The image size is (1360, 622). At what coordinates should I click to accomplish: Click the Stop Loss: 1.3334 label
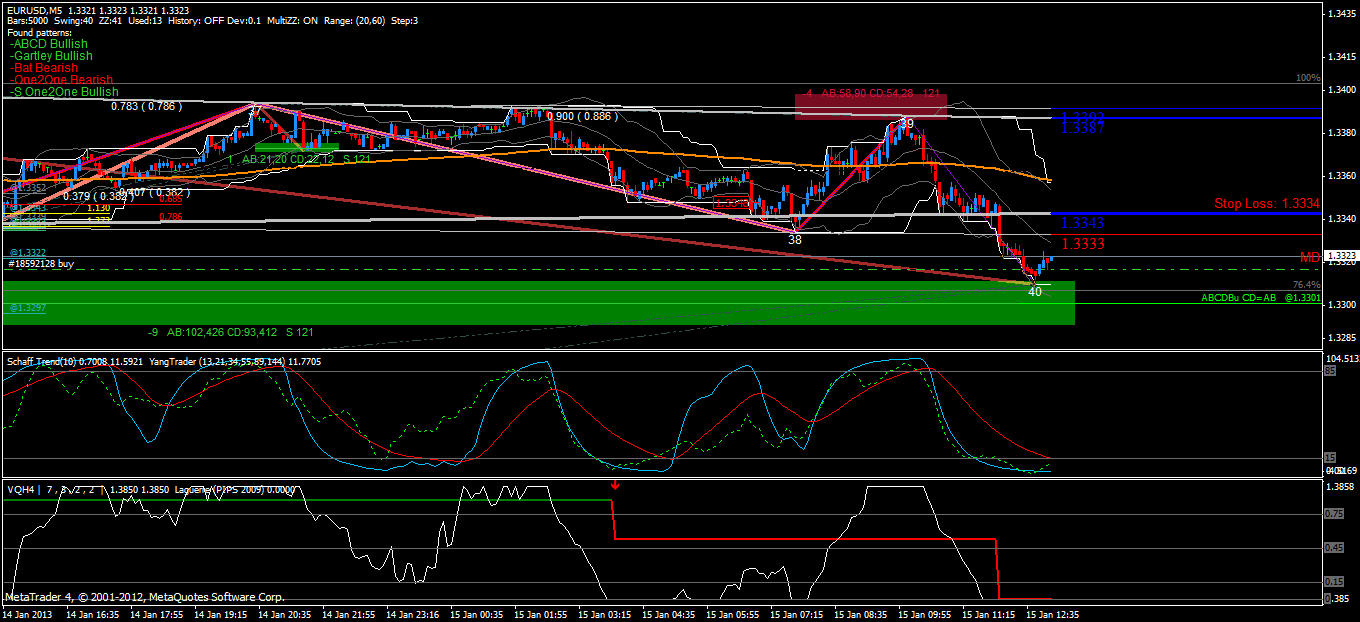pos(1267,203)
